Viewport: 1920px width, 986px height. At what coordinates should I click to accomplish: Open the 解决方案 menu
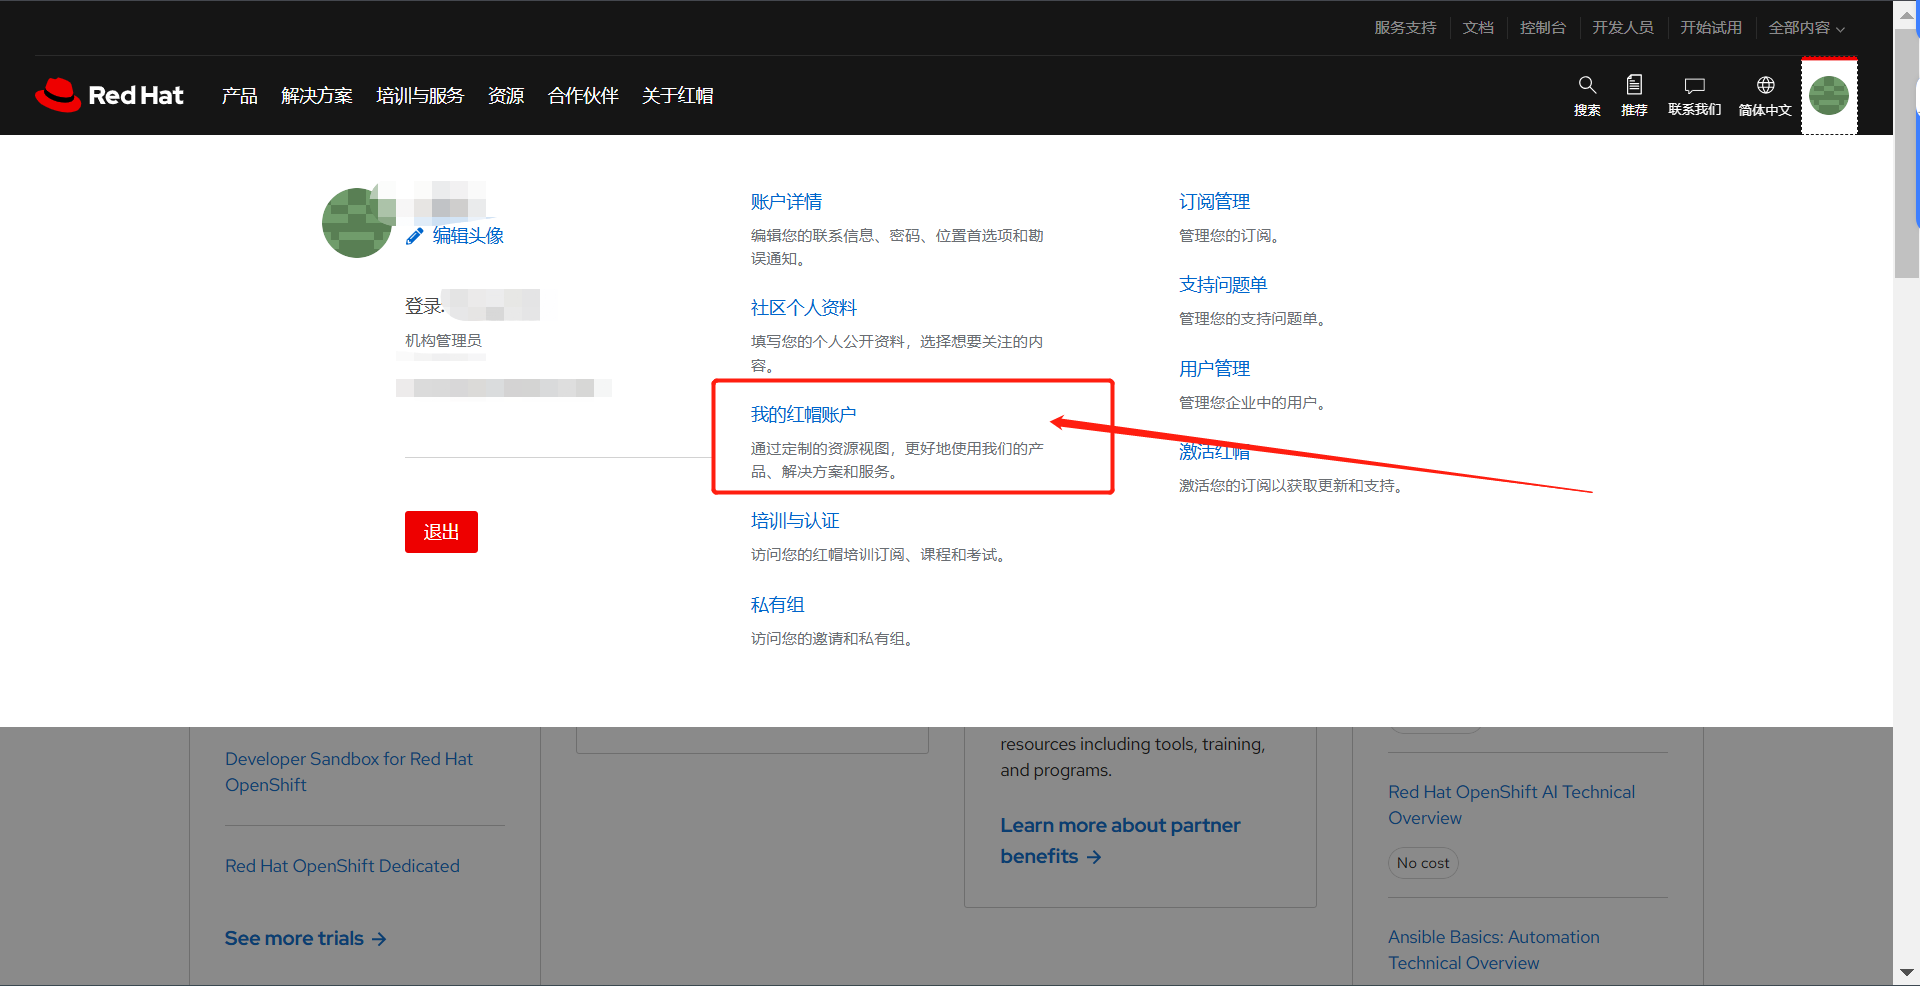point(316,95)
